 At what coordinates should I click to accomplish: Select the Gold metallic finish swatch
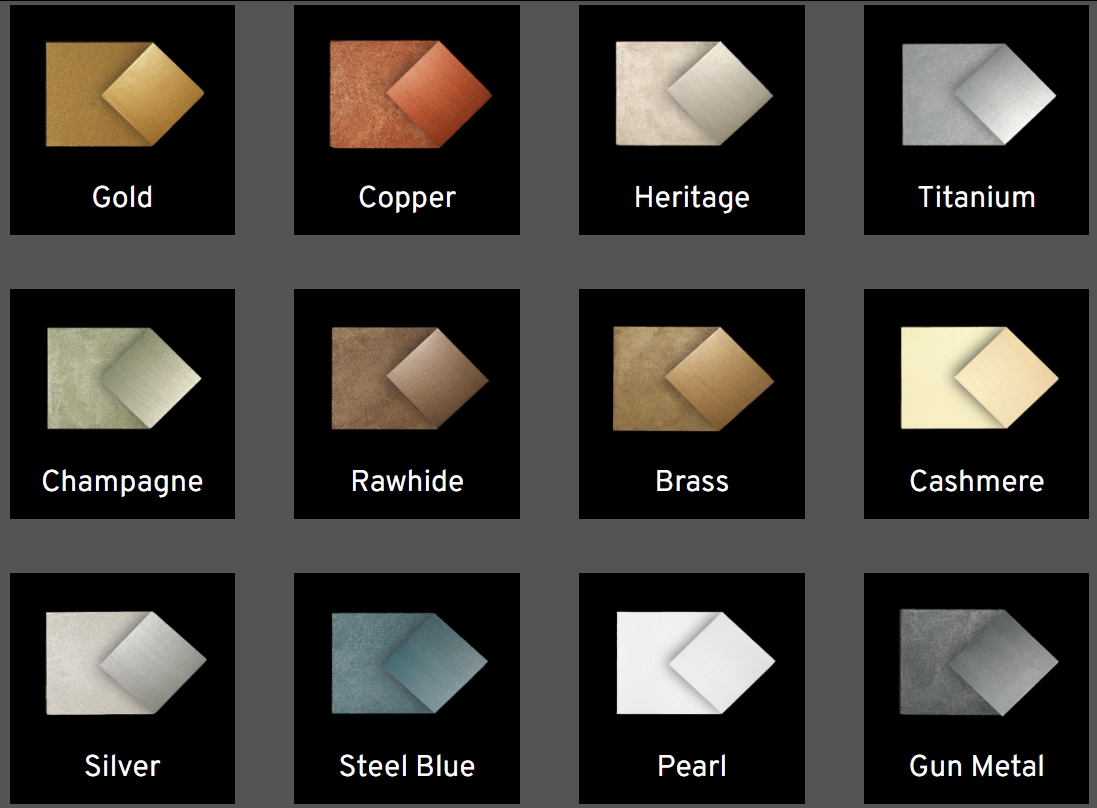(123, 94)
